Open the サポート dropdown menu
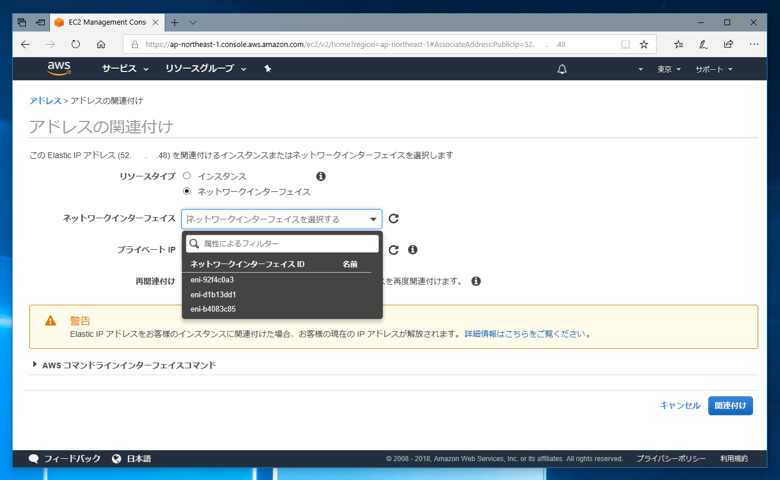 [714, 69]
